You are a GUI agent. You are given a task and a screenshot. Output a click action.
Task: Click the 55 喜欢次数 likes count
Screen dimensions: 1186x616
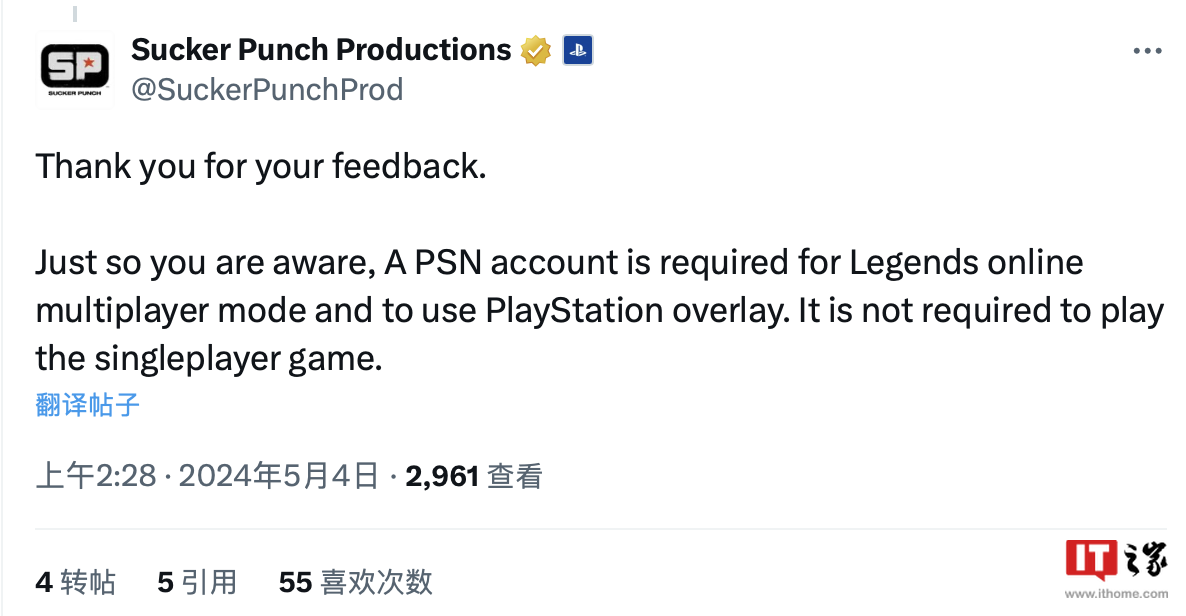[x=355, y=582]
